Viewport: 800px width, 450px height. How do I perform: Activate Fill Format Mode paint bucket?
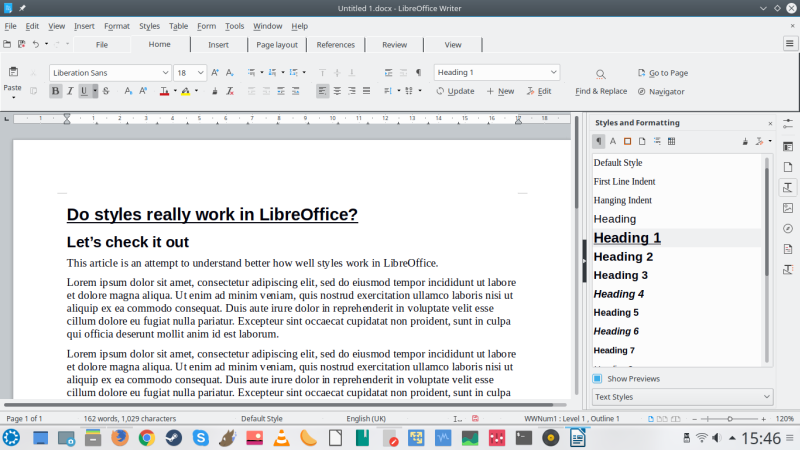coord(745,141)
